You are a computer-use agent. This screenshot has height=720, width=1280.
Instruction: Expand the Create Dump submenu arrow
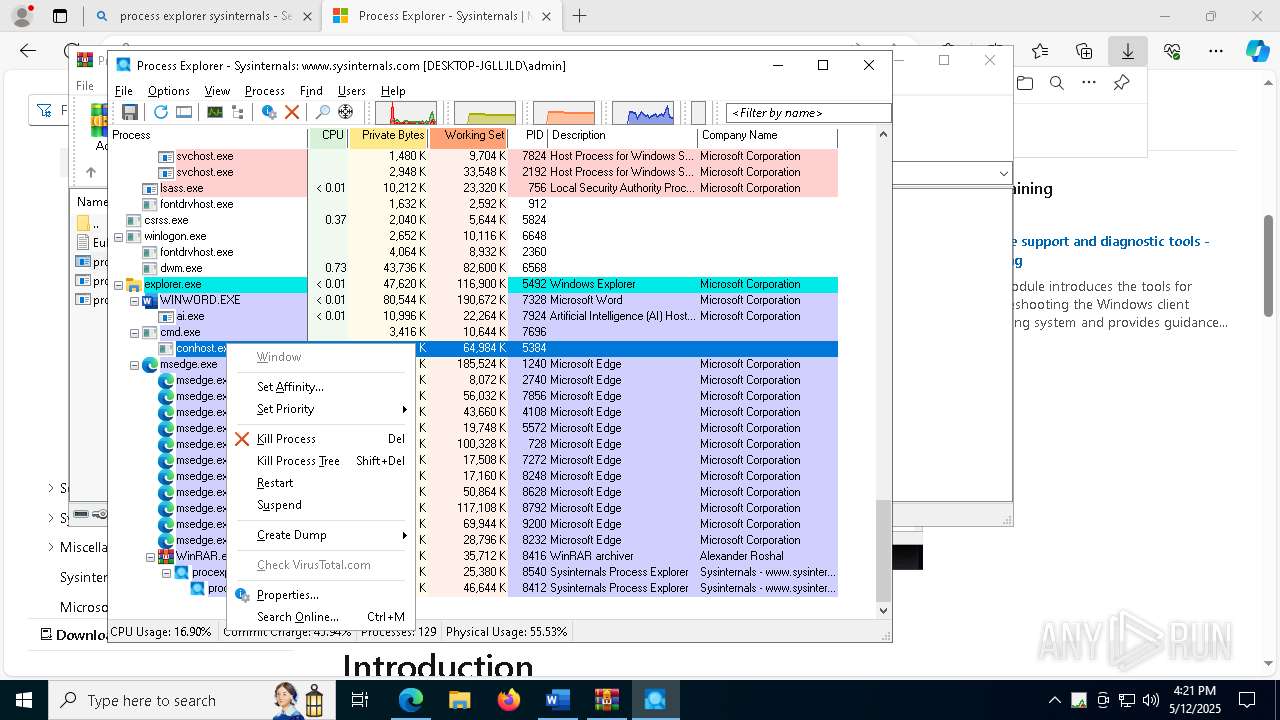coord(405,535)
